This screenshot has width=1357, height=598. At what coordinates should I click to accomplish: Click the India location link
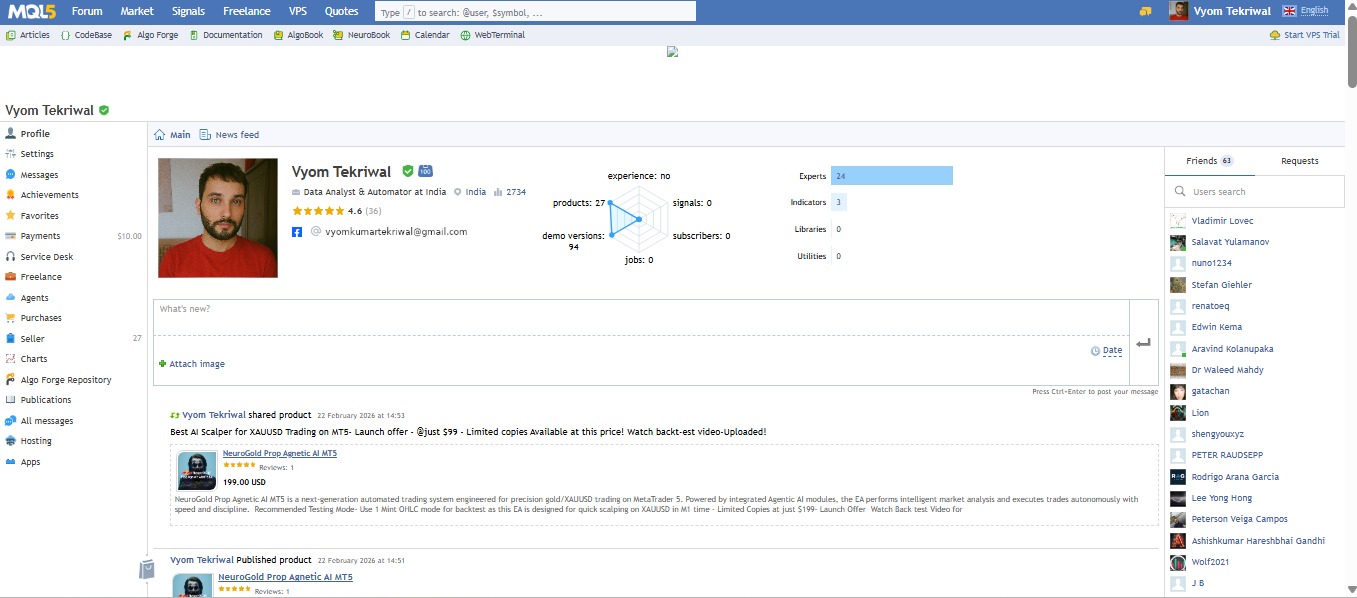tap(476, 192)
